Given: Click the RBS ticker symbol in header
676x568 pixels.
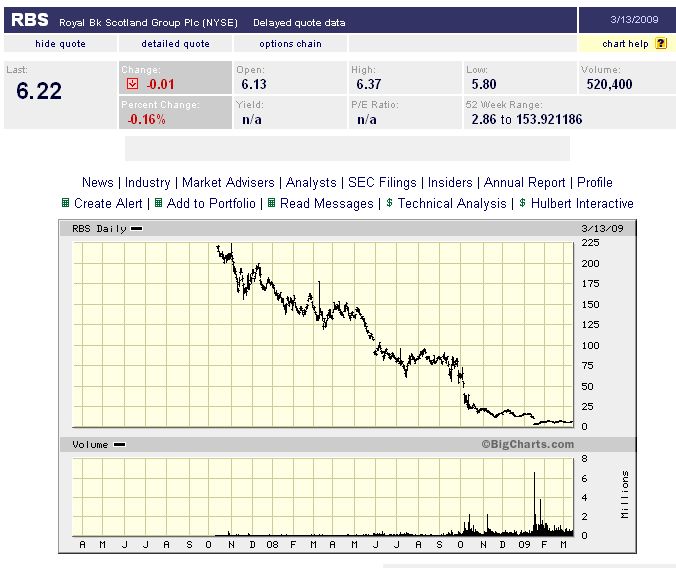Looking at the screenshot, I should pyautogui.click(x=30, y=20).
